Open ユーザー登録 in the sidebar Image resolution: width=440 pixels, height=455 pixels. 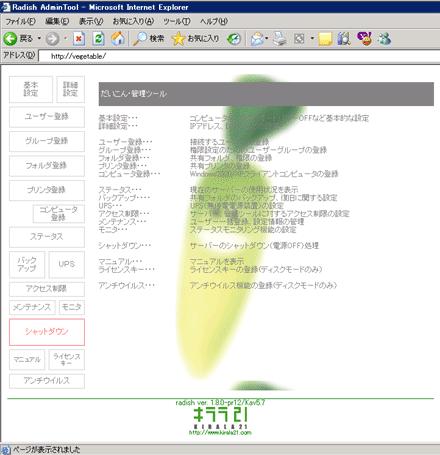[47, 117]
